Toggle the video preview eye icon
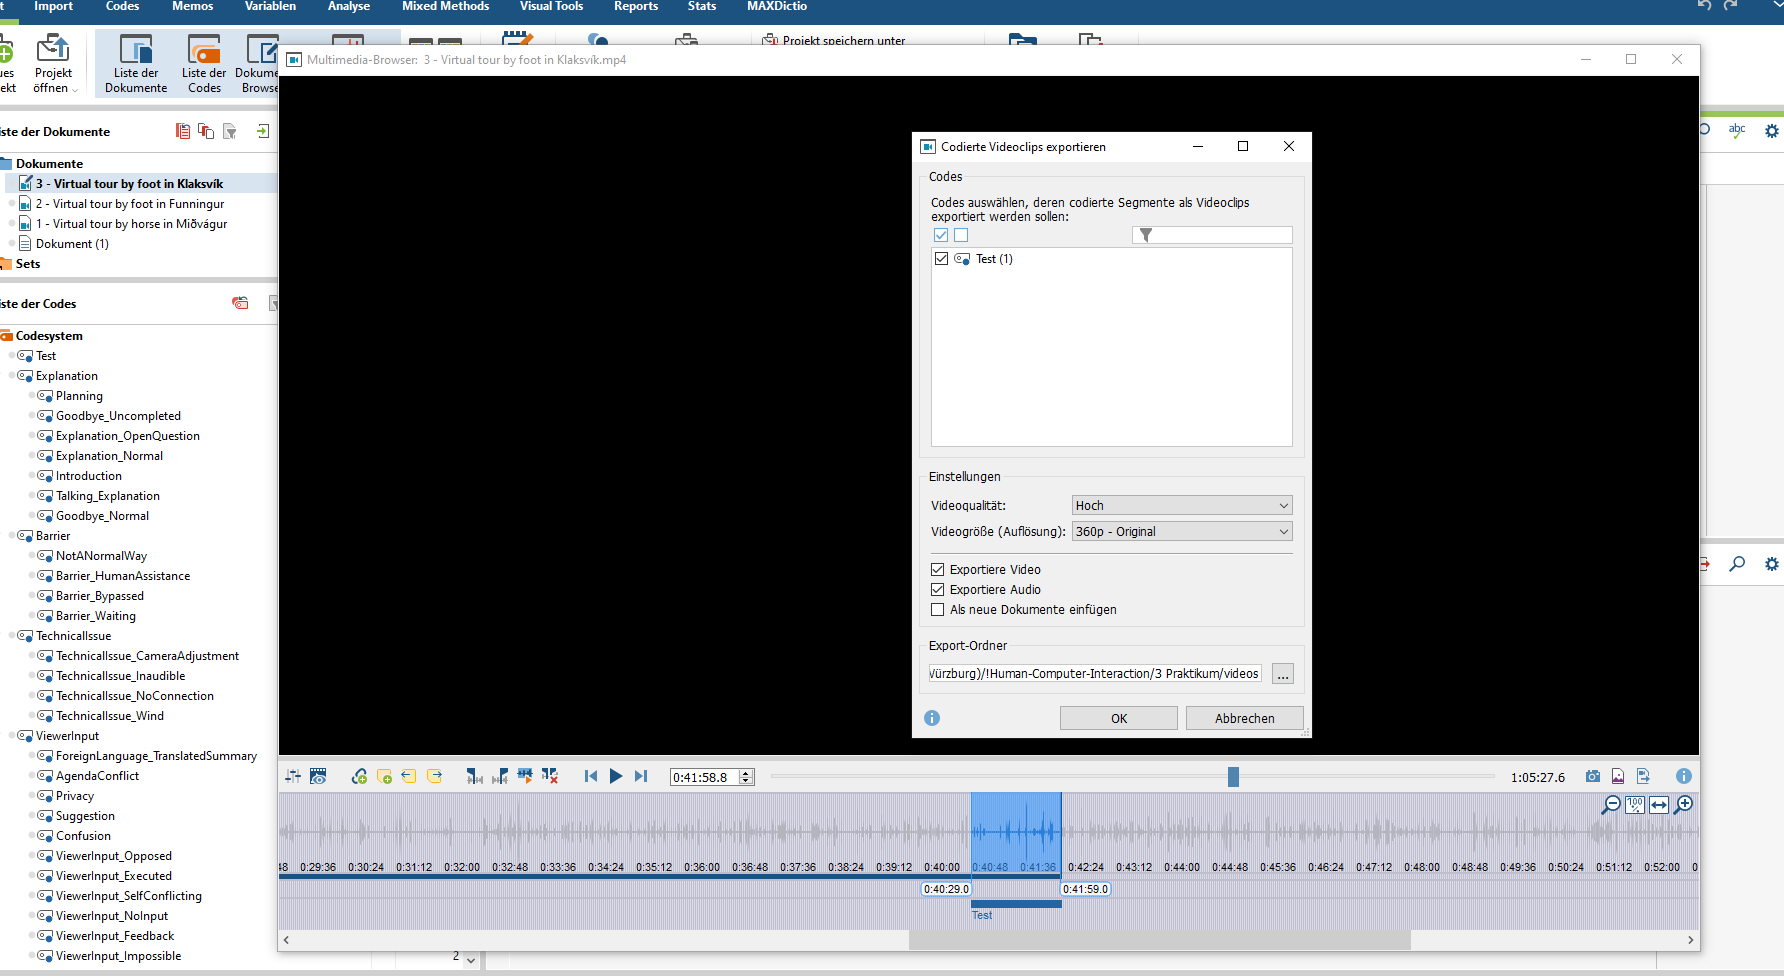1784x976 pixels. click(x=318, y=776)
